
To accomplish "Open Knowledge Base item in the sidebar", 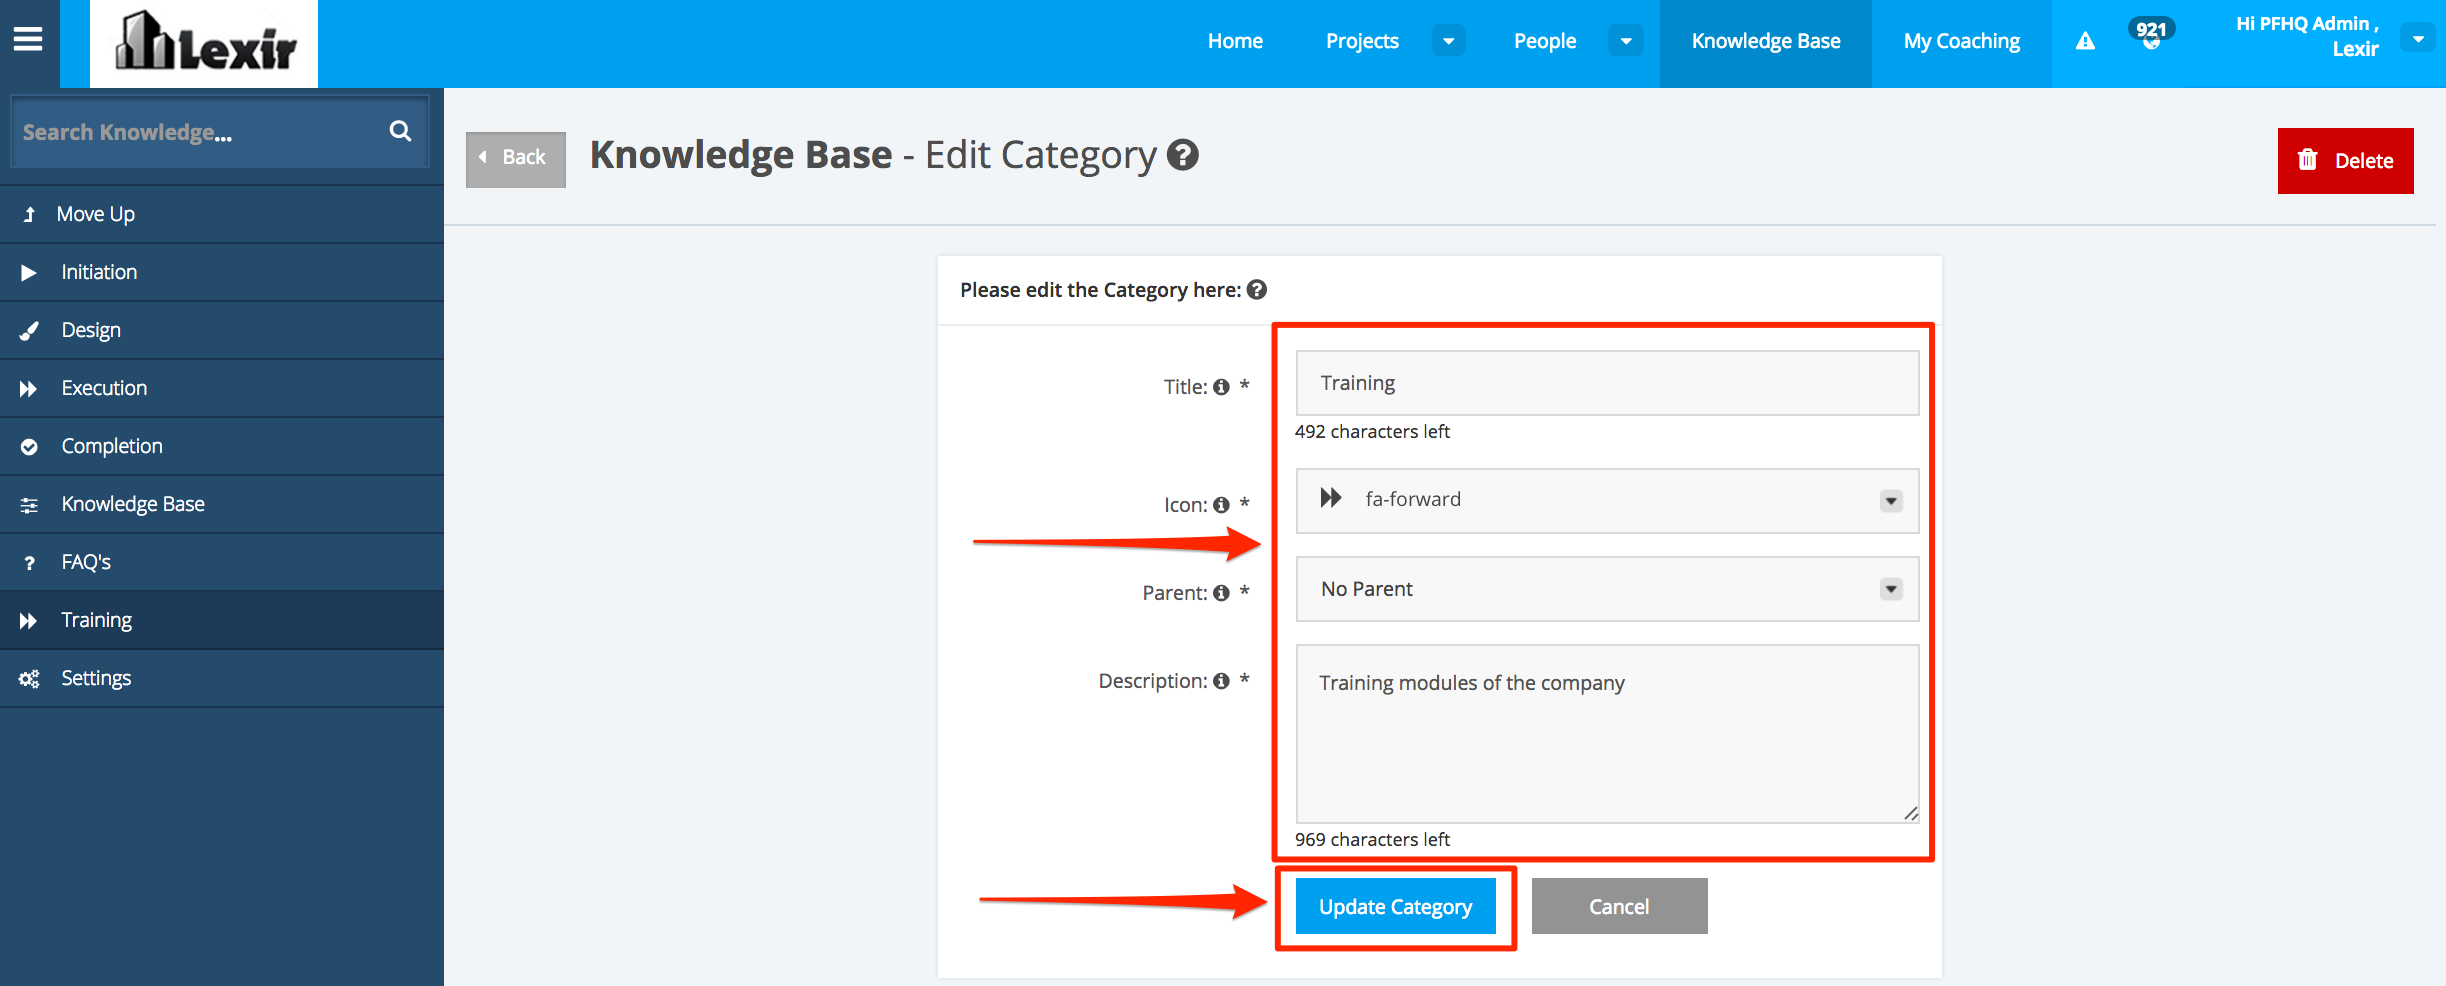I will click(222, 504).
